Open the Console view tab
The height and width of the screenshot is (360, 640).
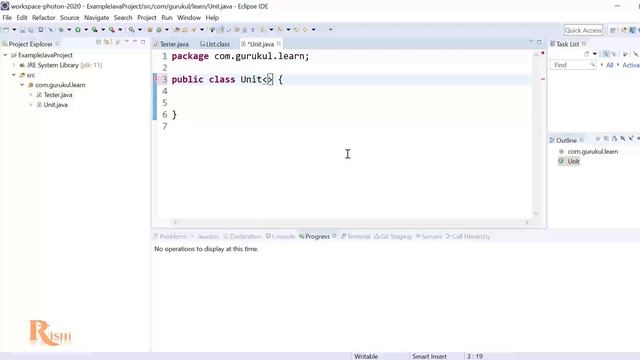tap(280, 237)
